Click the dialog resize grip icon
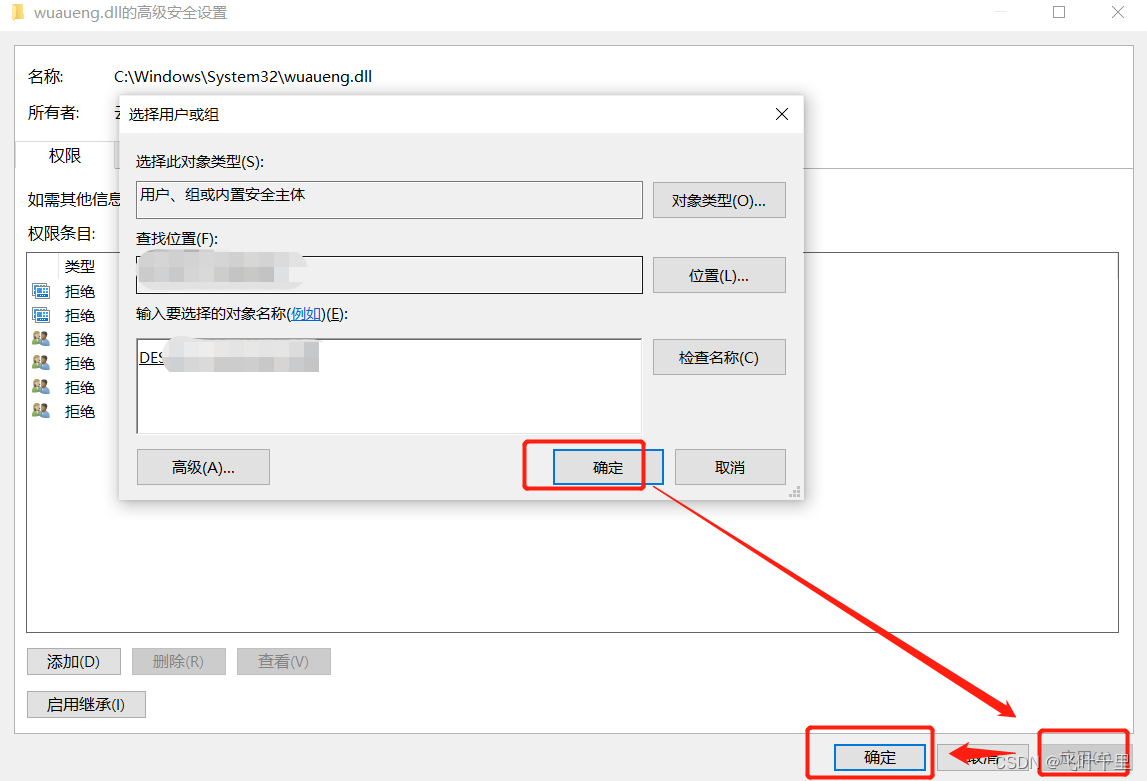 pos(794,492)
